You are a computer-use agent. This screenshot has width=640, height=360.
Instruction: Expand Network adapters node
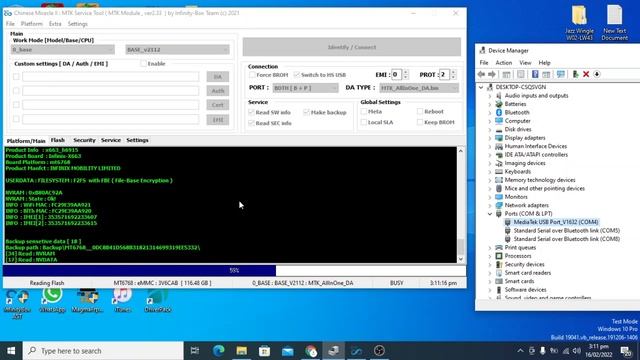pyautogui.click(x=490, y=205)
